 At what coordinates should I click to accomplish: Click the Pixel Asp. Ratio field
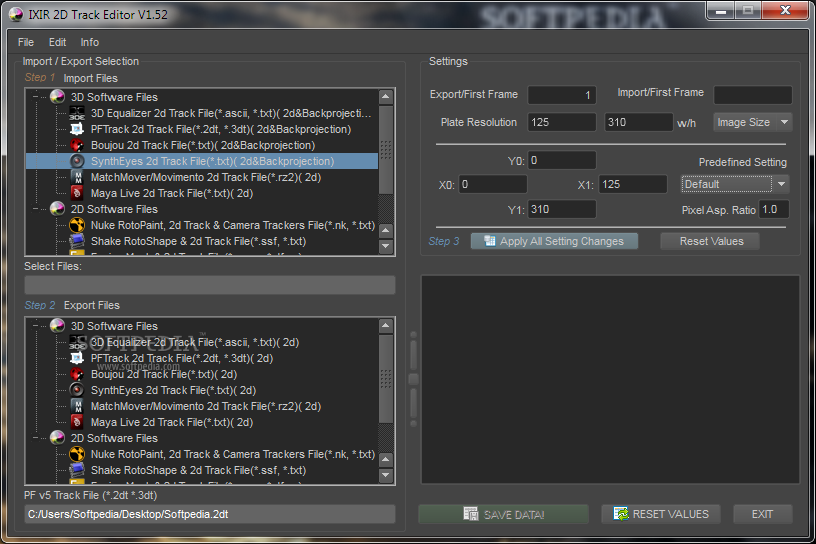coord(774,209)
